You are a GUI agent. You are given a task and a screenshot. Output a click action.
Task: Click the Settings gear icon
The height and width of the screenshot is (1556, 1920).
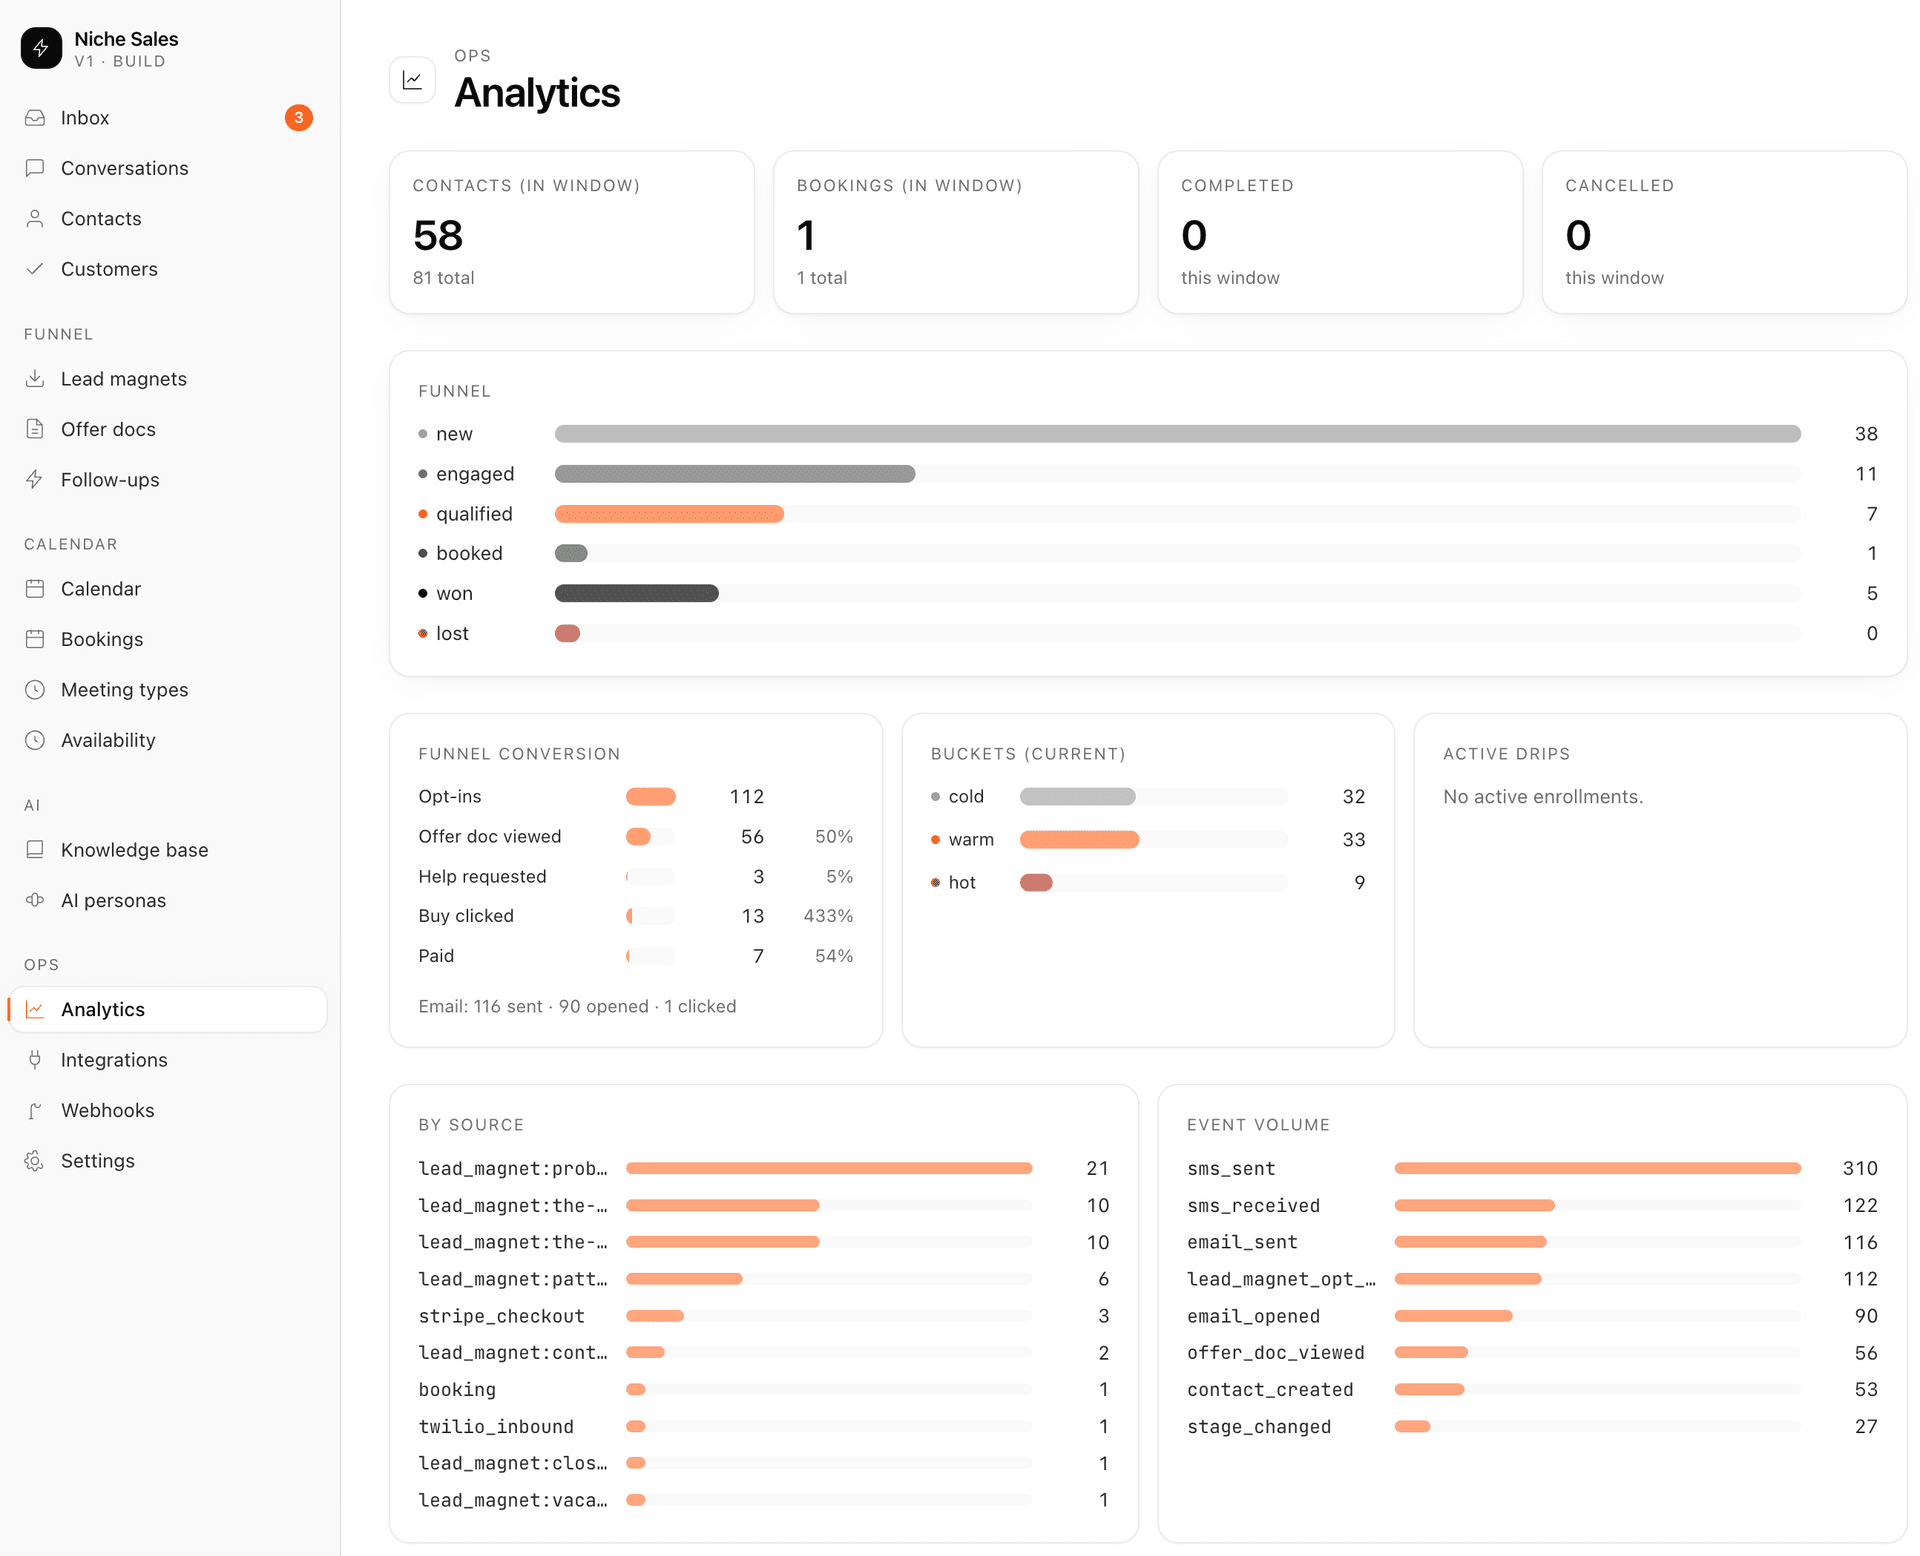35,1161
